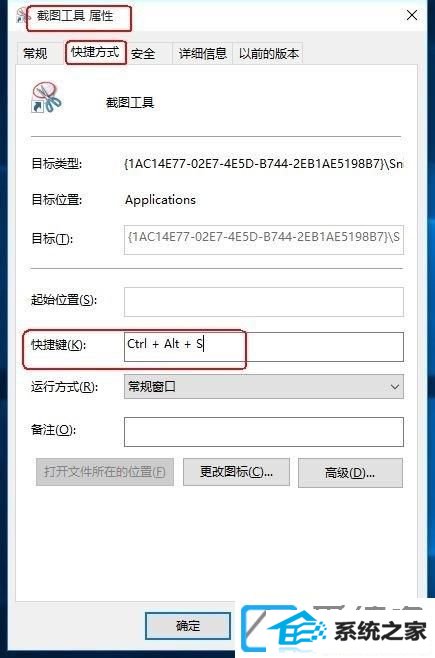Viewport: 435px width, 658px height.
Task: Switch to the 常规 tab
Action: 35,53
